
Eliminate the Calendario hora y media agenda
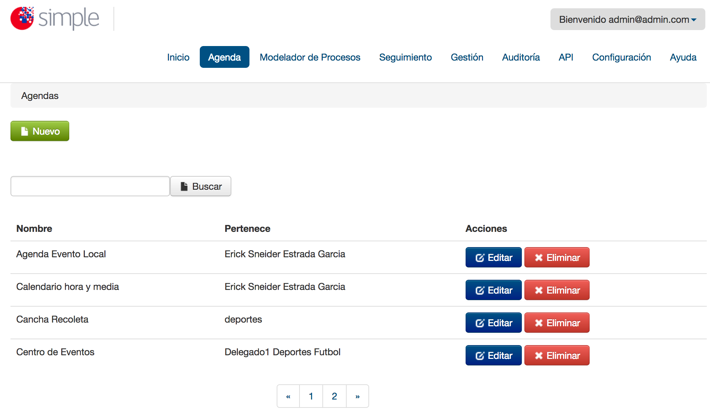pyautogui.click(x=557, y=290)
